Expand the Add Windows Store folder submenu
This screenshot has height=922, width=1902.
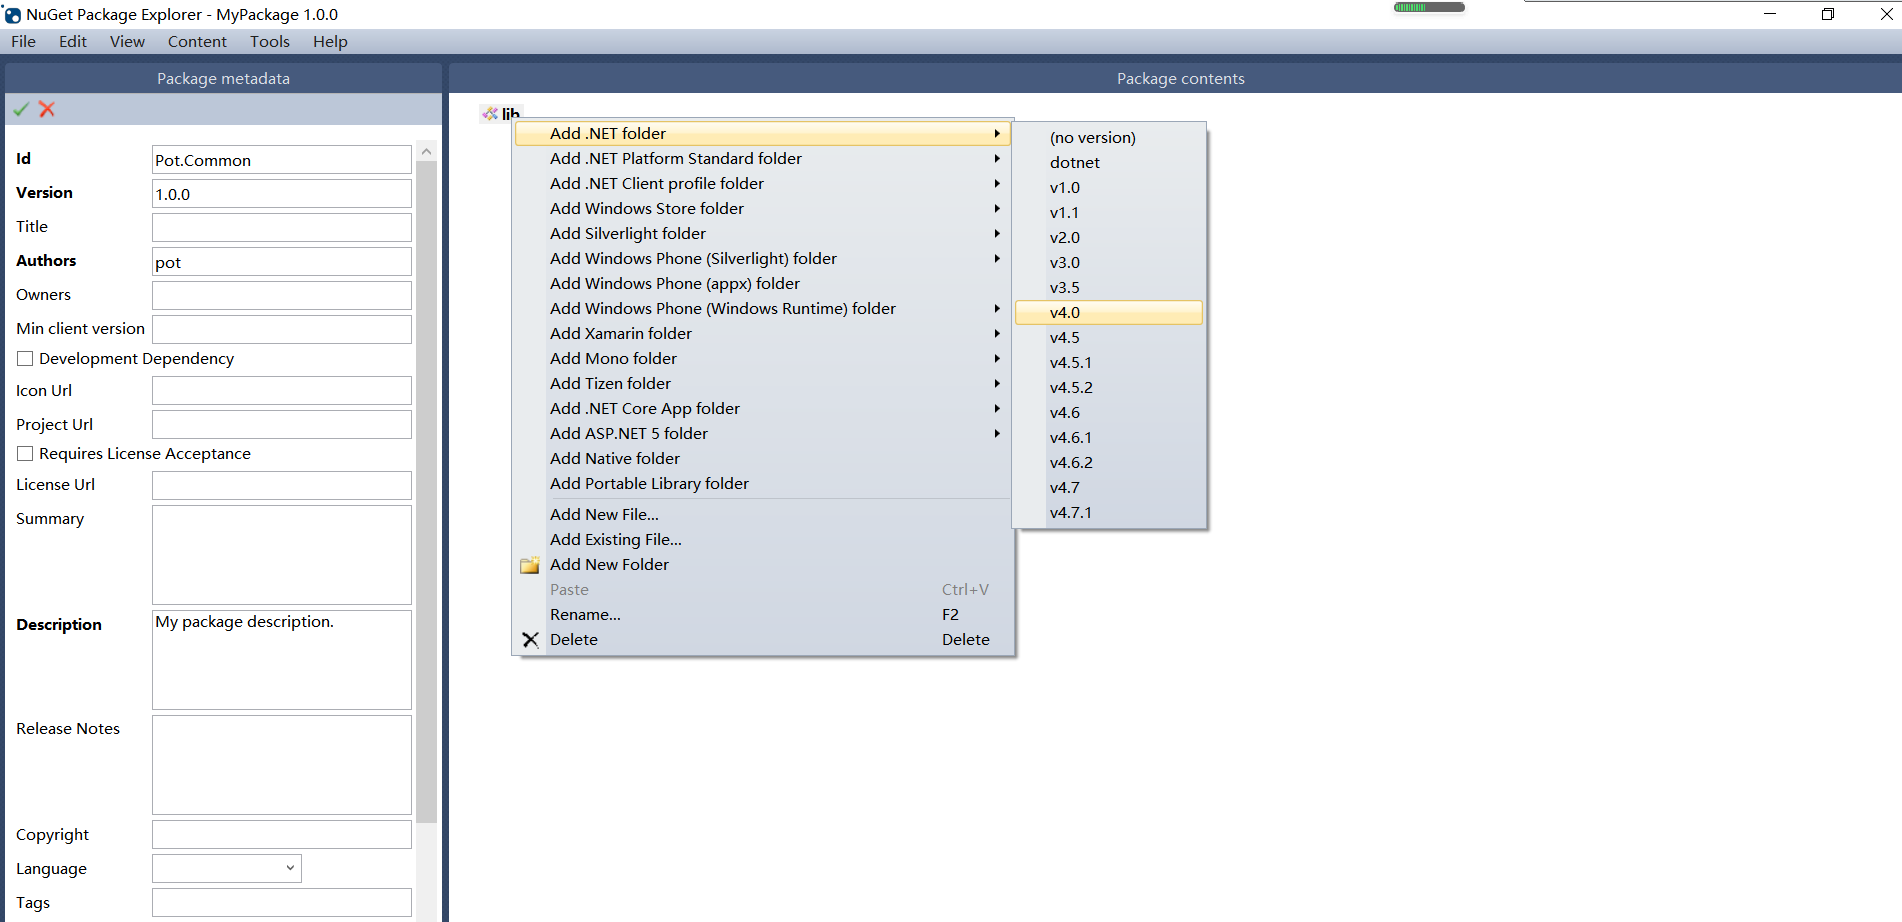point(763,209)
